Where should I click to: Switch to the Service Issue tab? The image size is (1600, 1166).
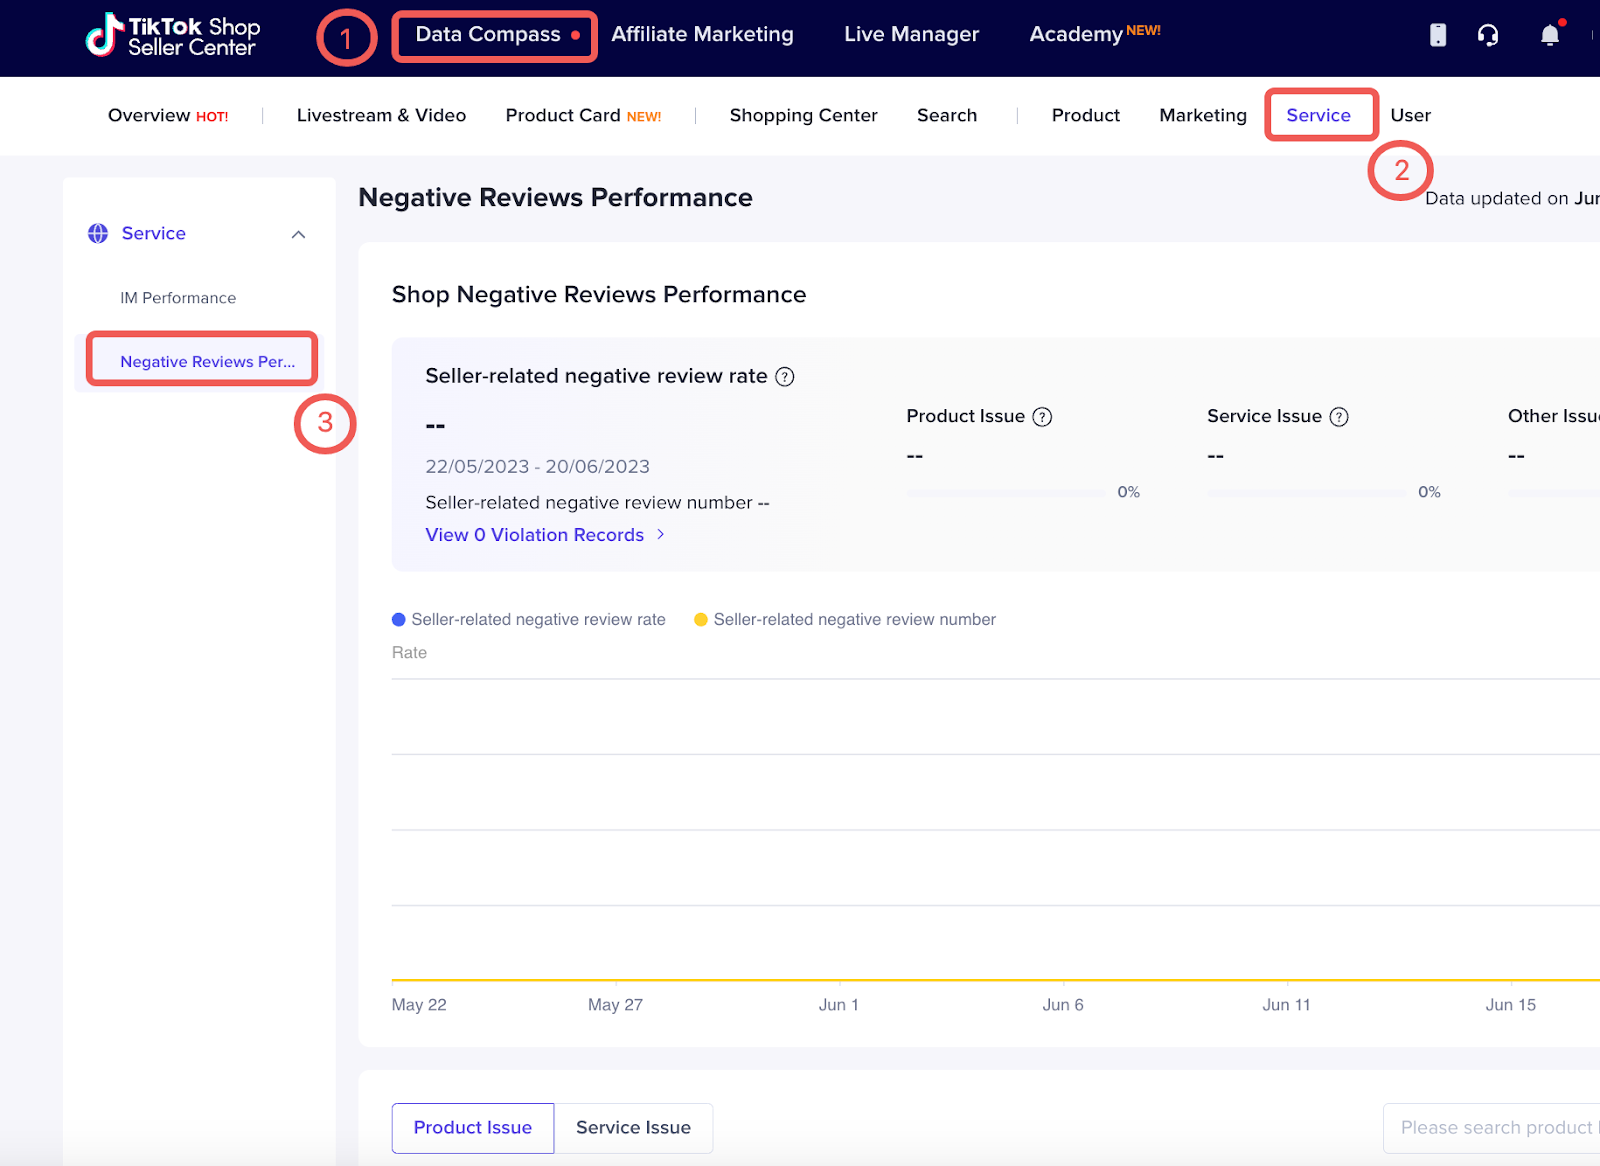[633, 1128]
